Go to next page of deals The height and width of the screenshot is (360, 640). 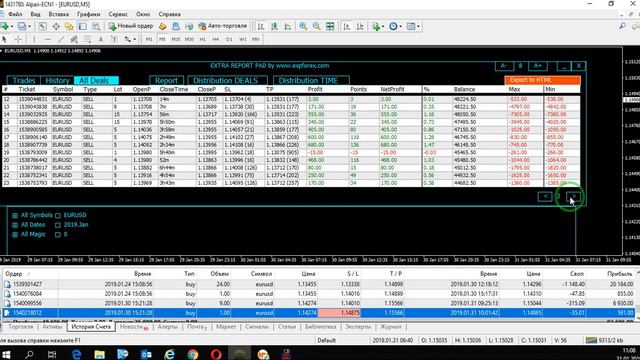point(573,197)
